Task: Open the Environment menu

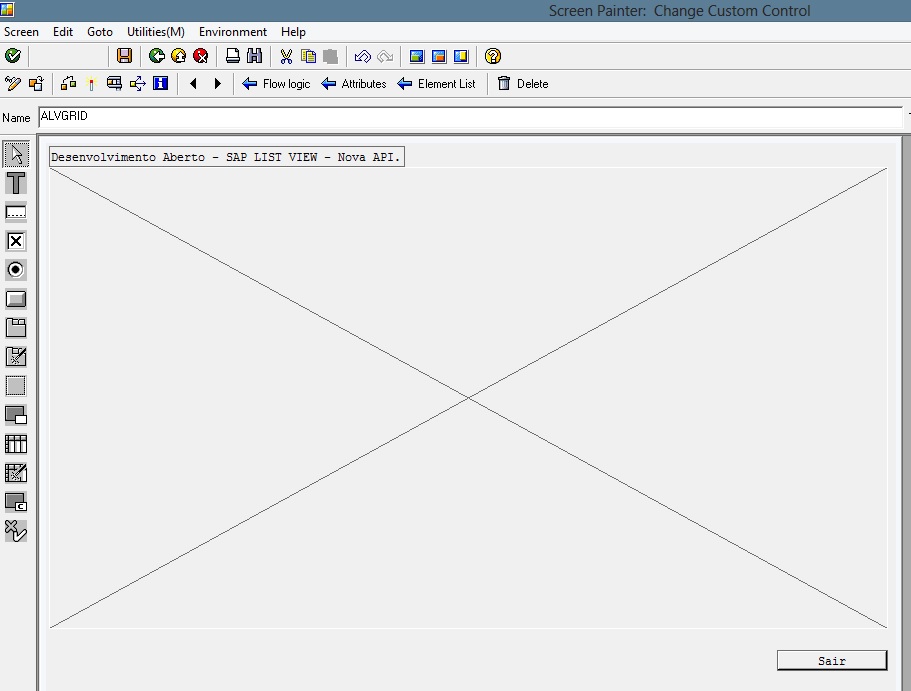Action: (233, 32)
